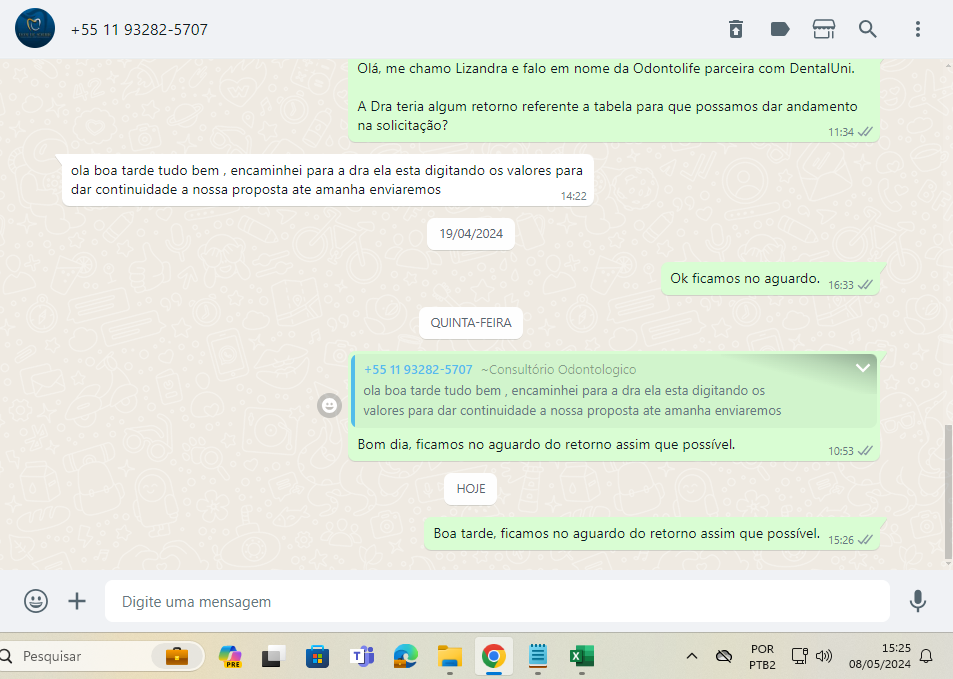Select the received 'ola boa tarde tudo bem' message
953x679 pixels.
coord(328,180)
